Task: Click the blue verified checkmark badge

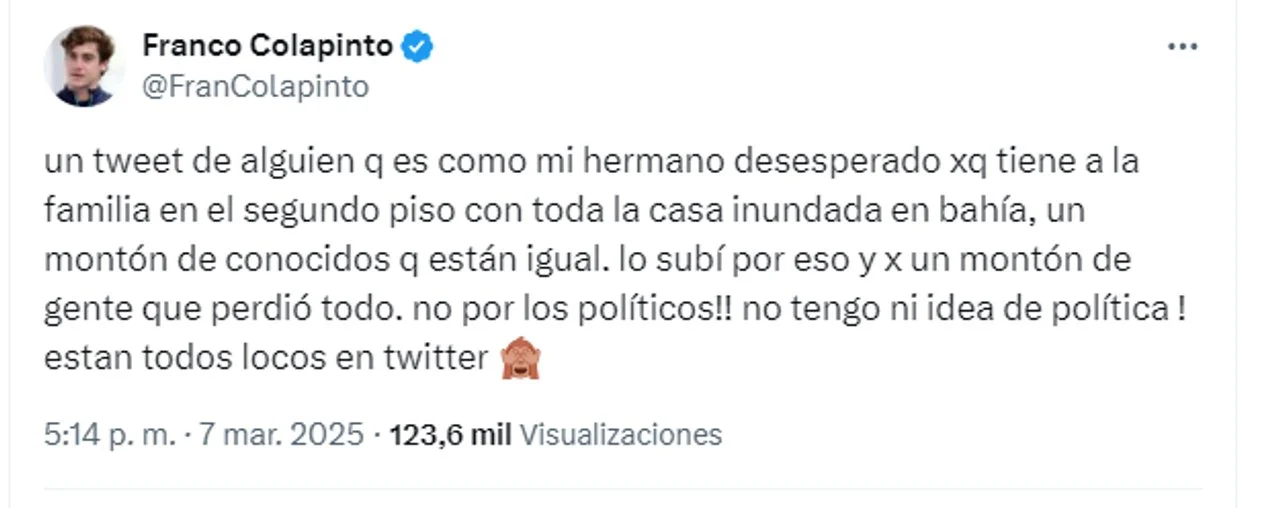Action: pos(417,46)
